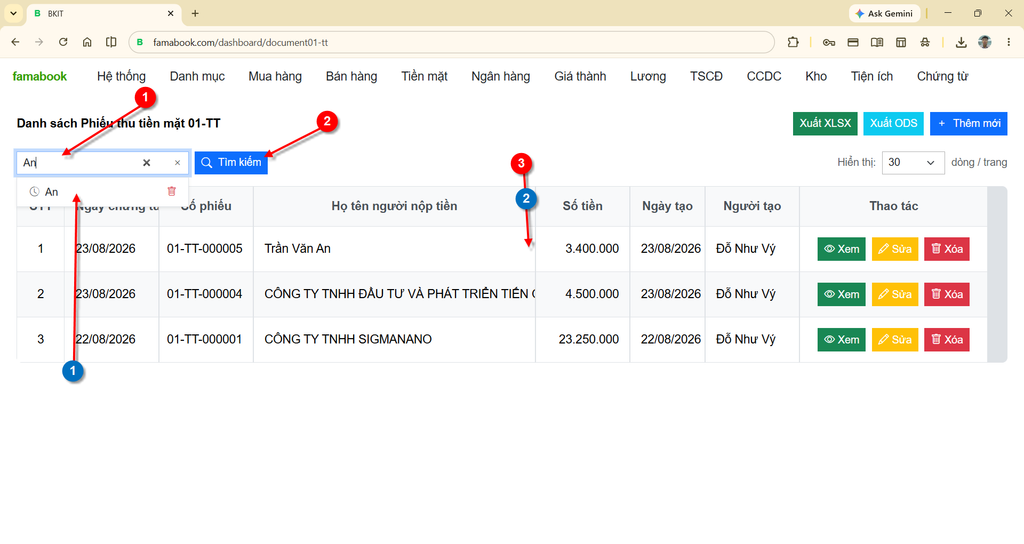Open the tab search chevron
Viewport: 1024px width, 544px height.
coord(13,13)
